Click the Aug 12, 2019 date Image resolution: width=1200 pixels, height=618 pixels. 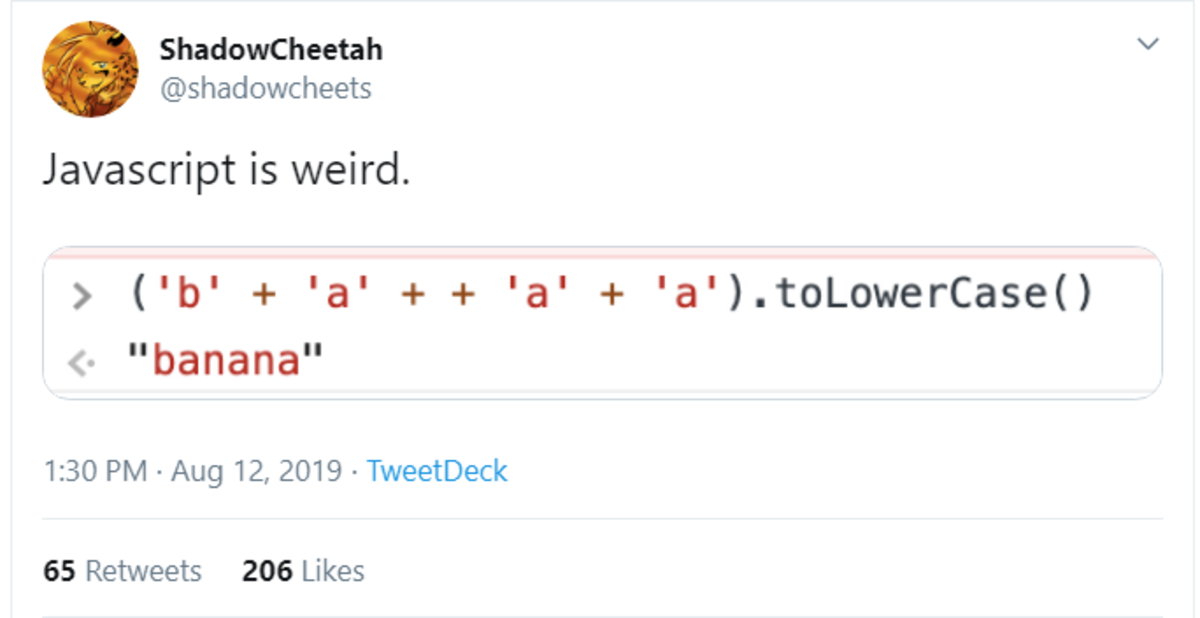coord(256,471)
